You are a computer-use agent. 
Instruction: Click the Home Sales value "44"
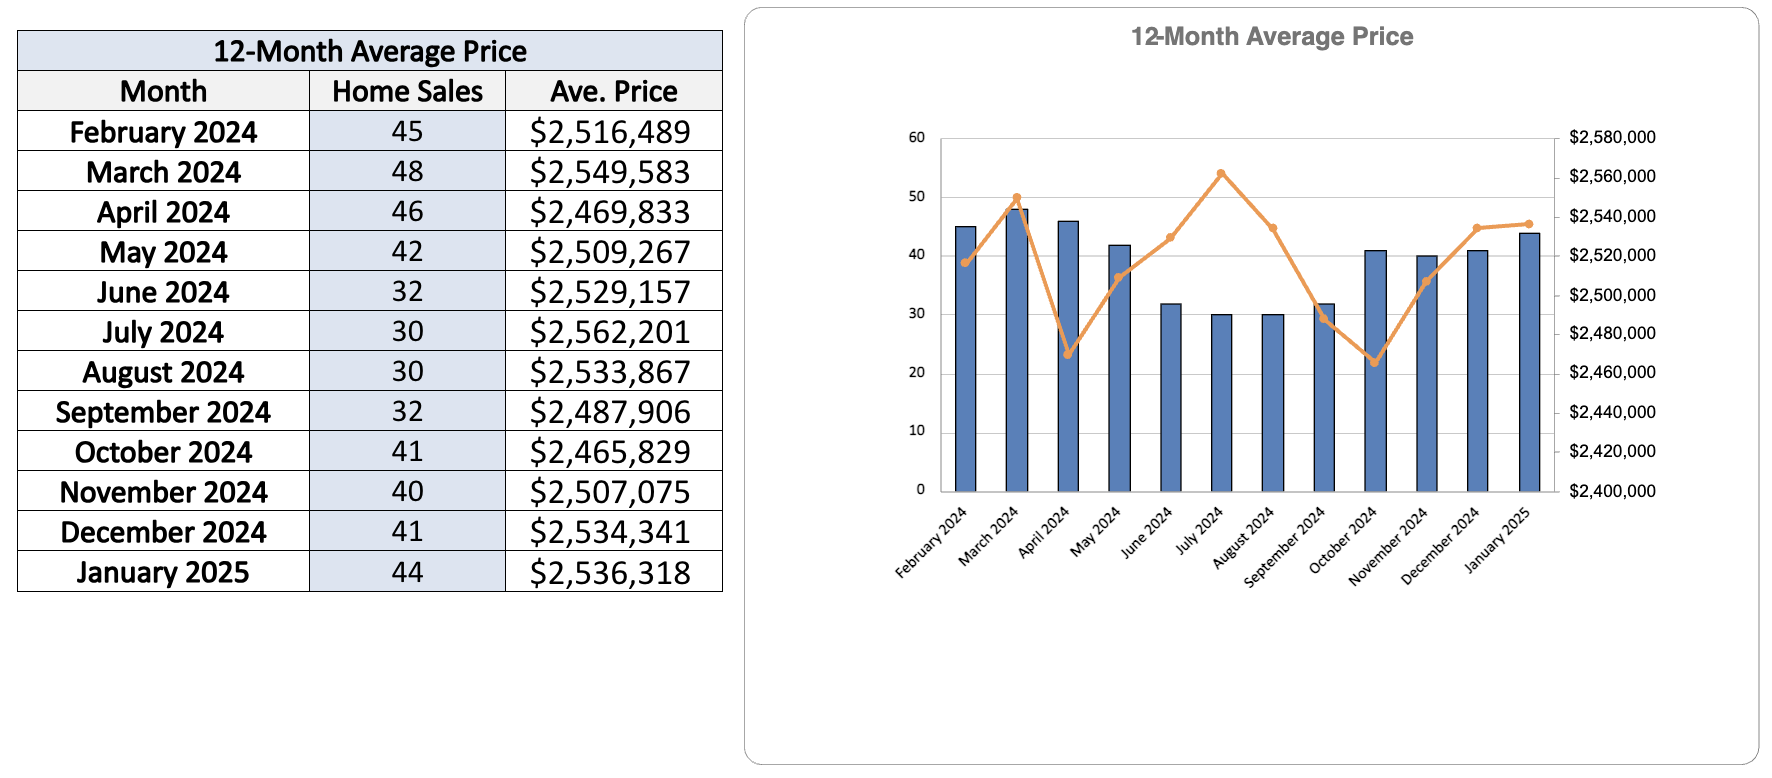(407, 571)
